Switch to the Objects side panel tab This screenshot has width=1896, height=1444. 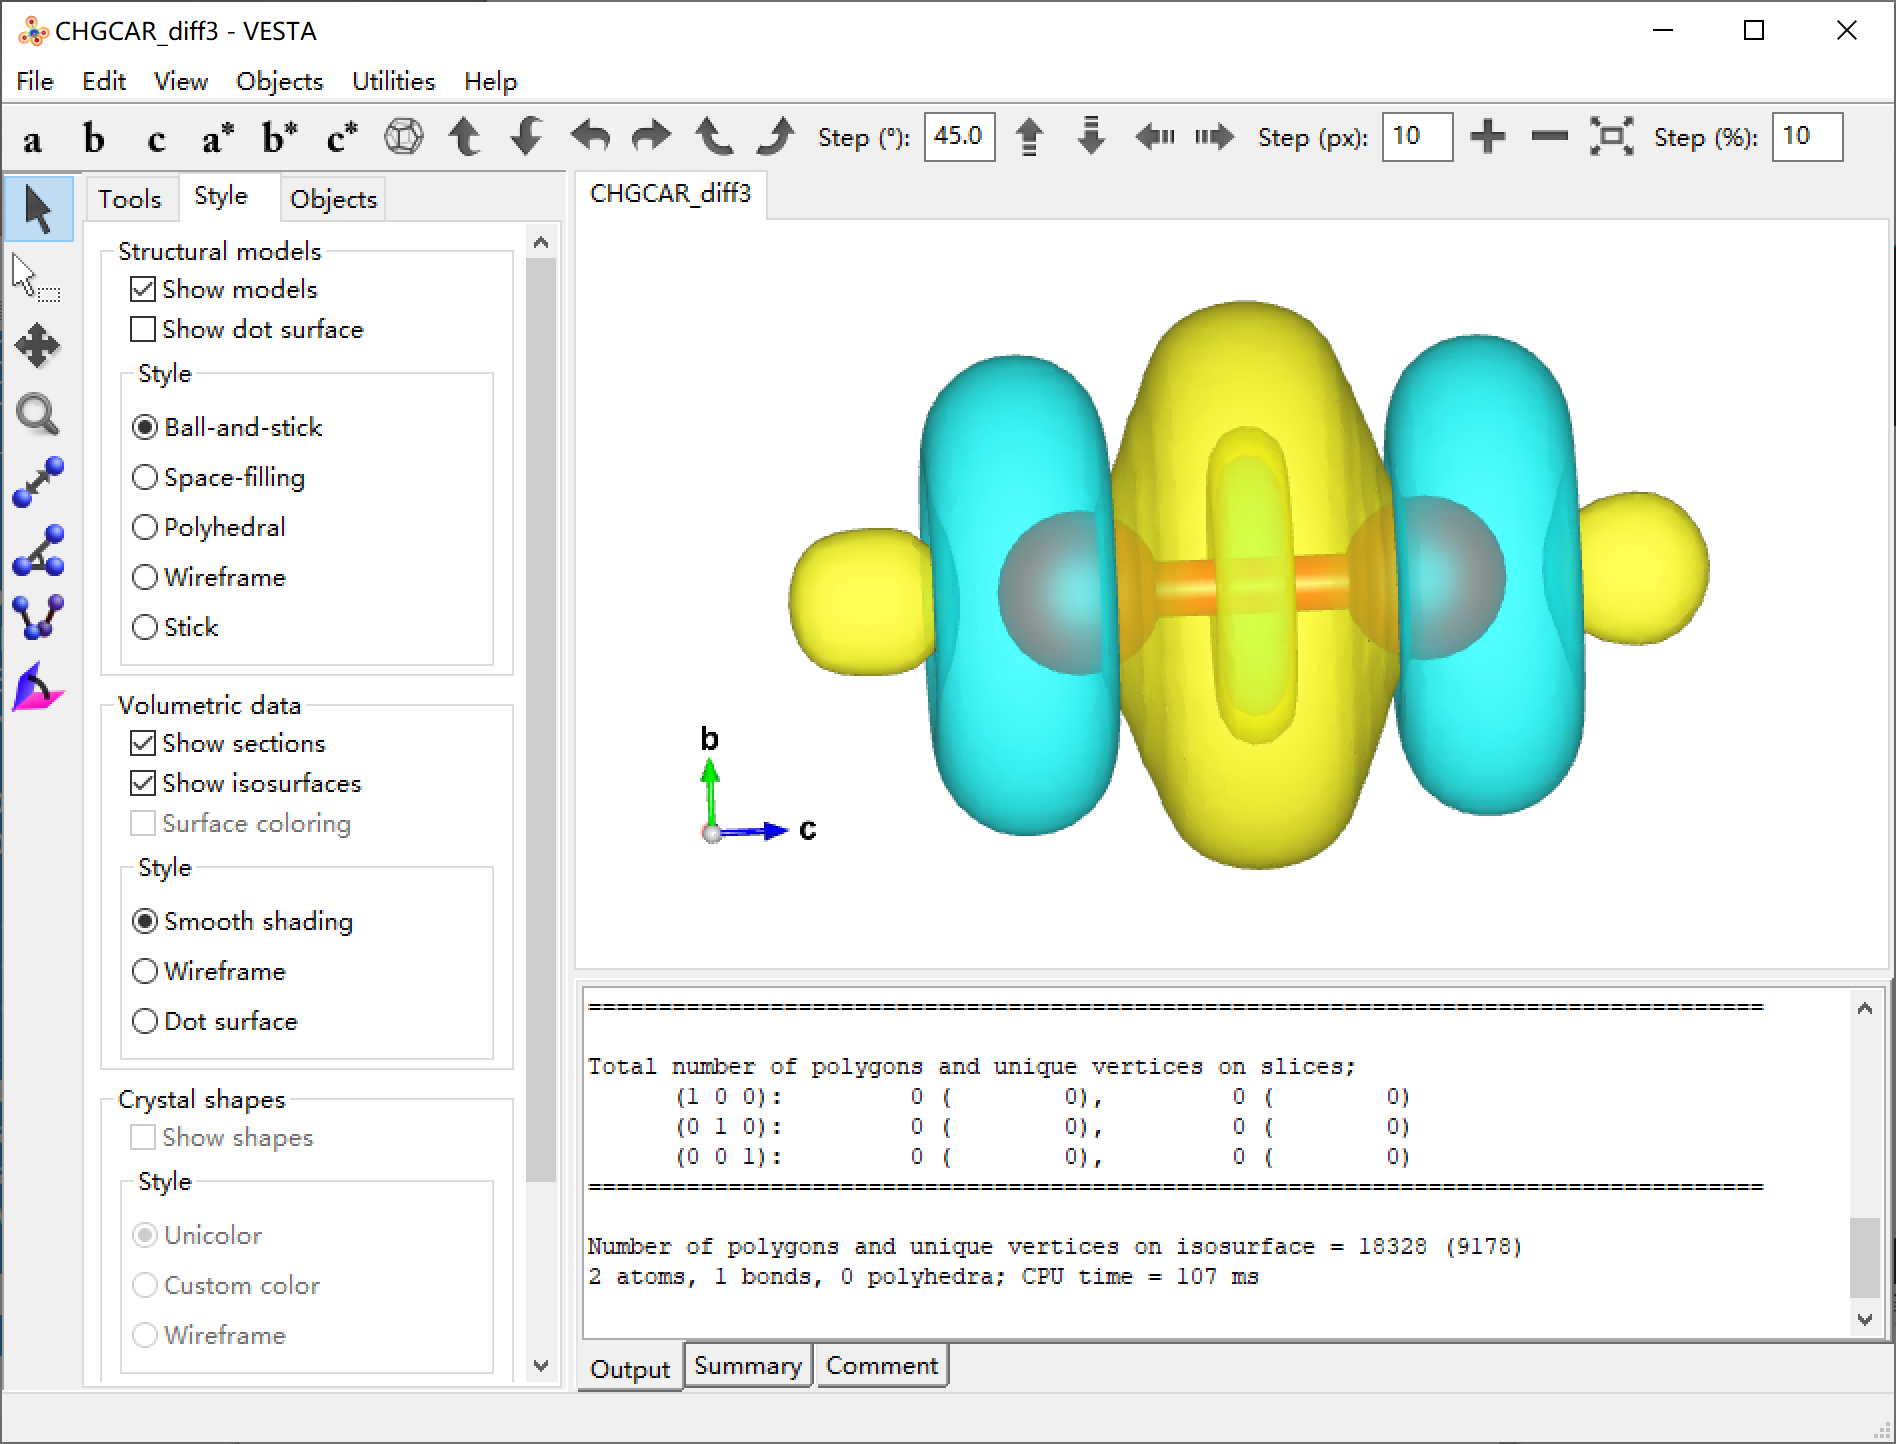click(x=334, y=199)
